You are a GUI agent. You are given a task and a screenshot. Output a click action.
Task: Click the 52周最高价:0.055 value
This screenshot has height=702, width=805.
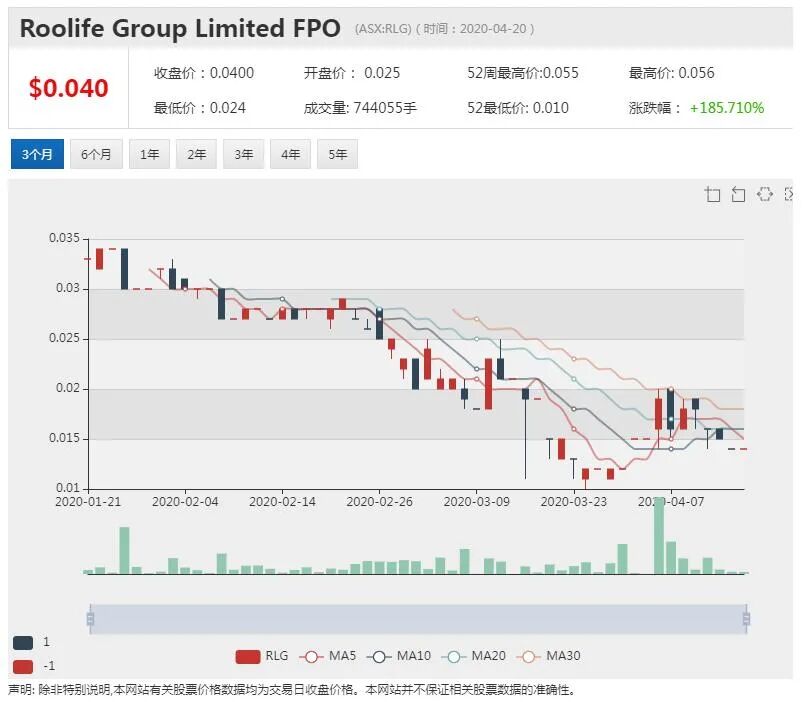523,73
